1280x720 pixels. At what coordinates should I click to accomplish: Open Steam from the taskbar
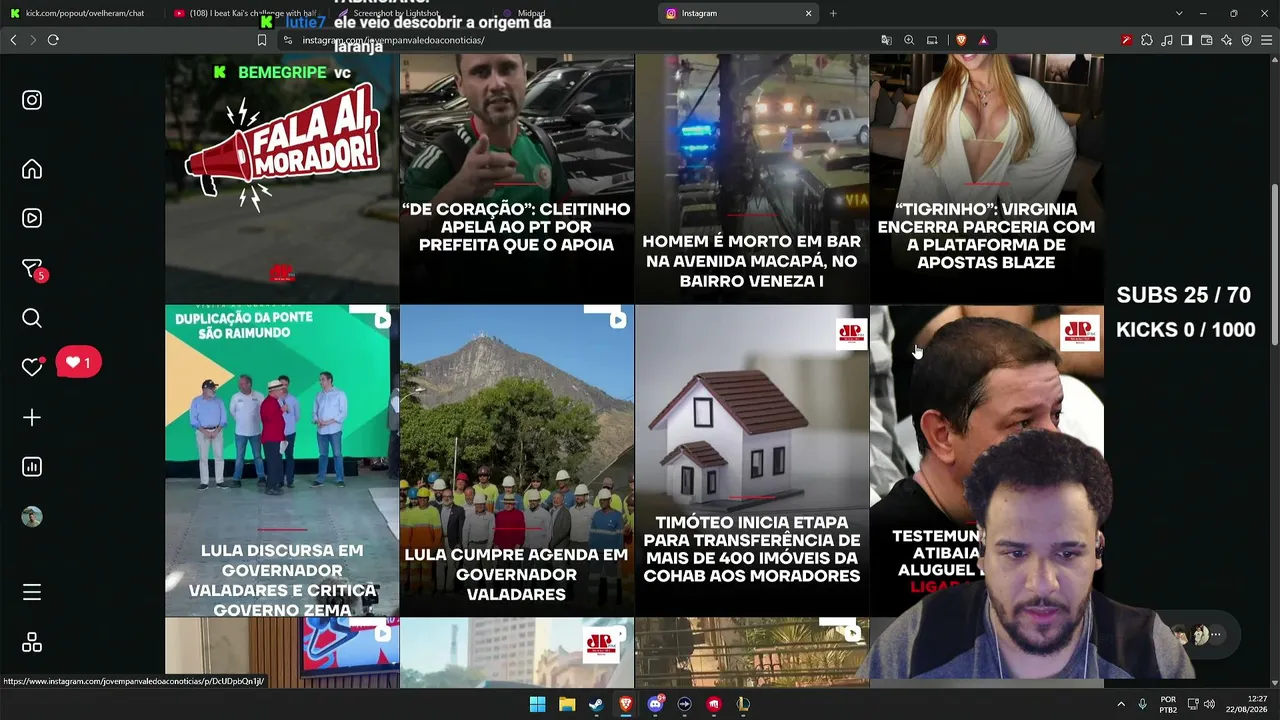[596, 704]
